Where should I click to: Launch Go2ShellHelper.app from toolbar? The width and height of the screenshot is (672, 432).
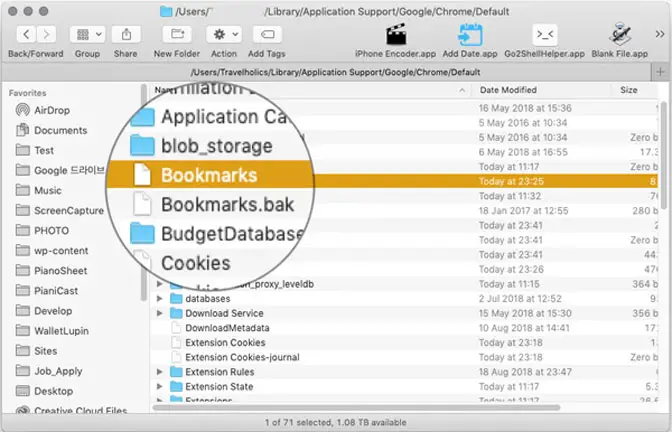pyautogui.click(x=545, y=34)
